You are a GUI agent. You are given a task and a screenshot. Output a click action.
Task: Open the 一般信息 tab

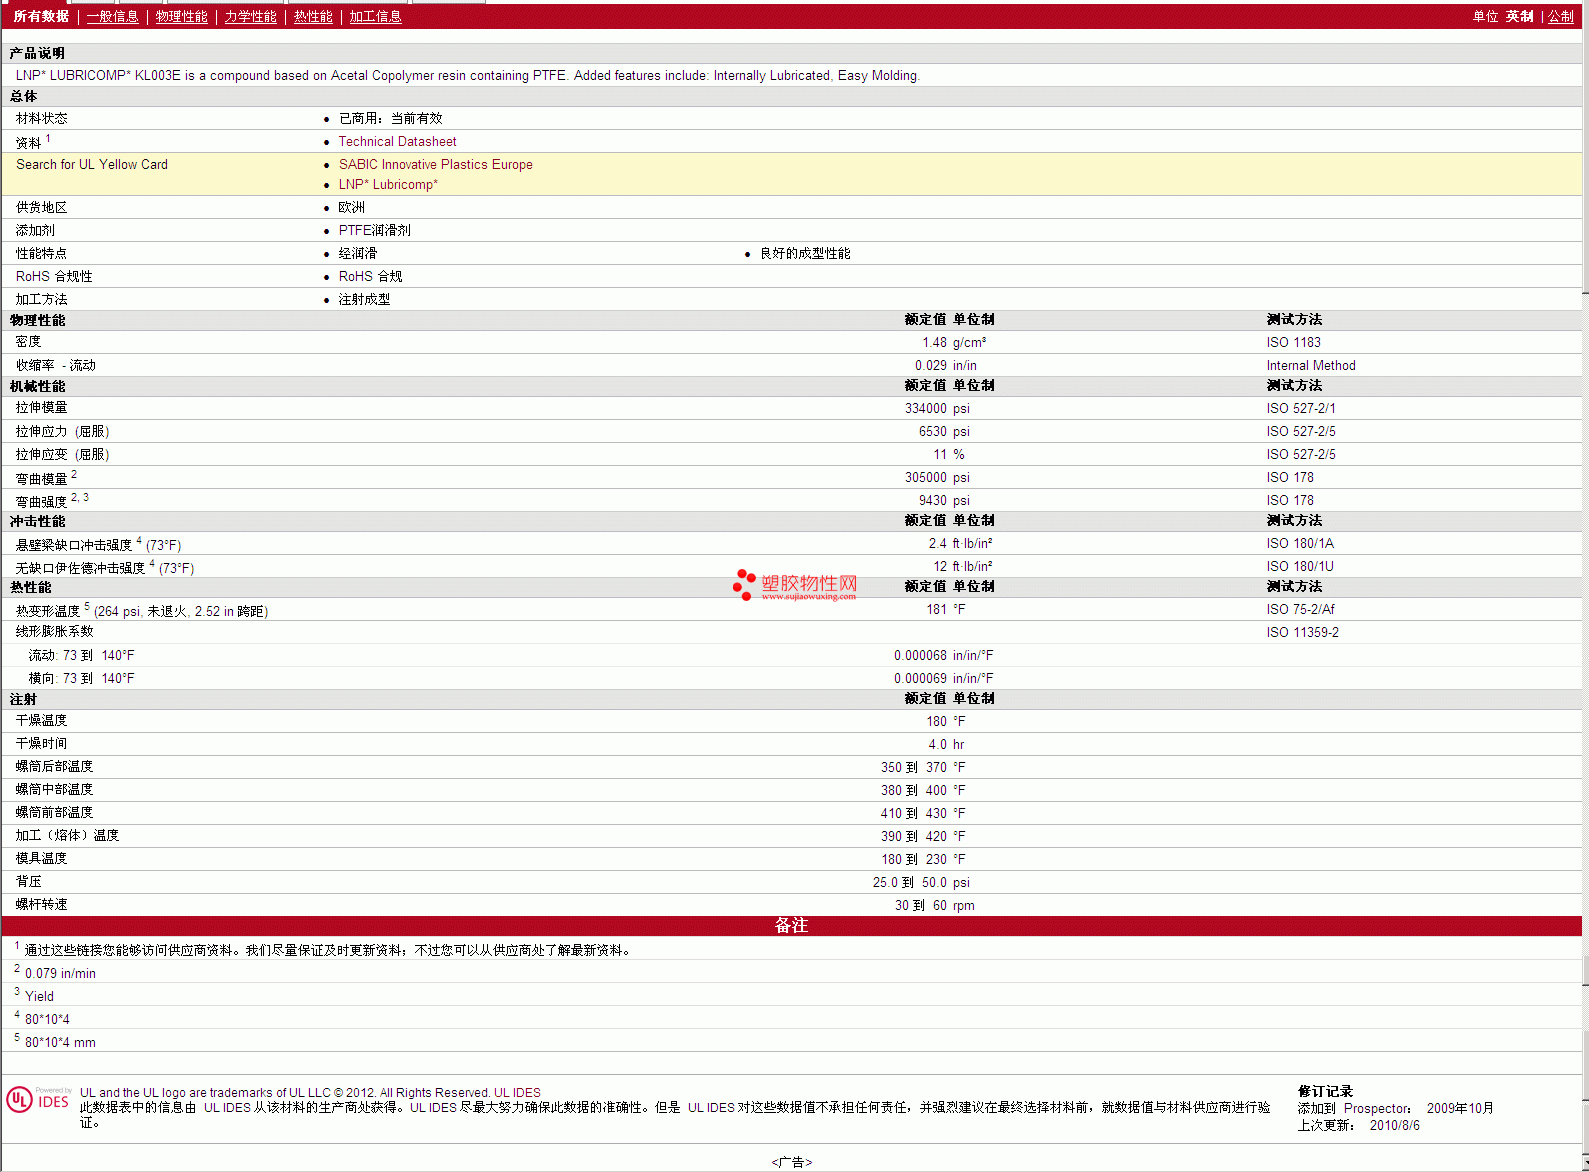coord(112,16)
